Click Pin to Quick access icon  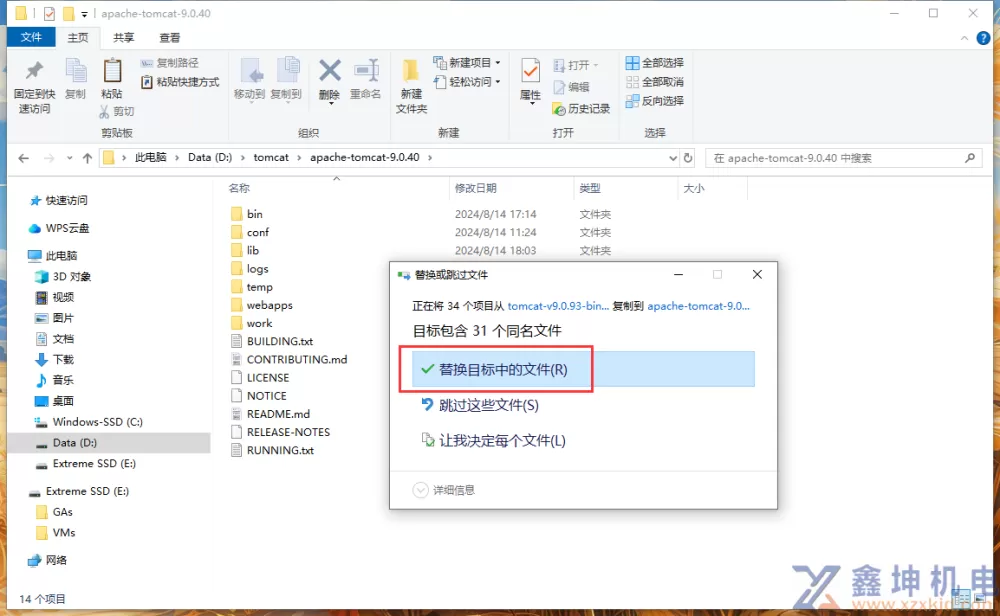click(34, 70)
